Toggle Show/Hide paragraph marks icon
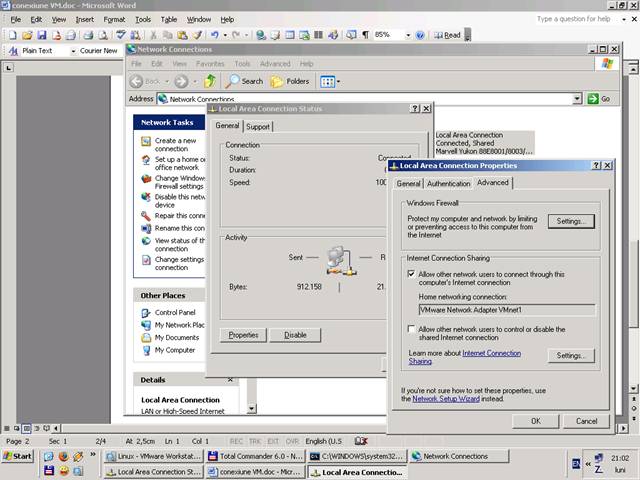This screenshot has height=480, width=640. point(365,35)
